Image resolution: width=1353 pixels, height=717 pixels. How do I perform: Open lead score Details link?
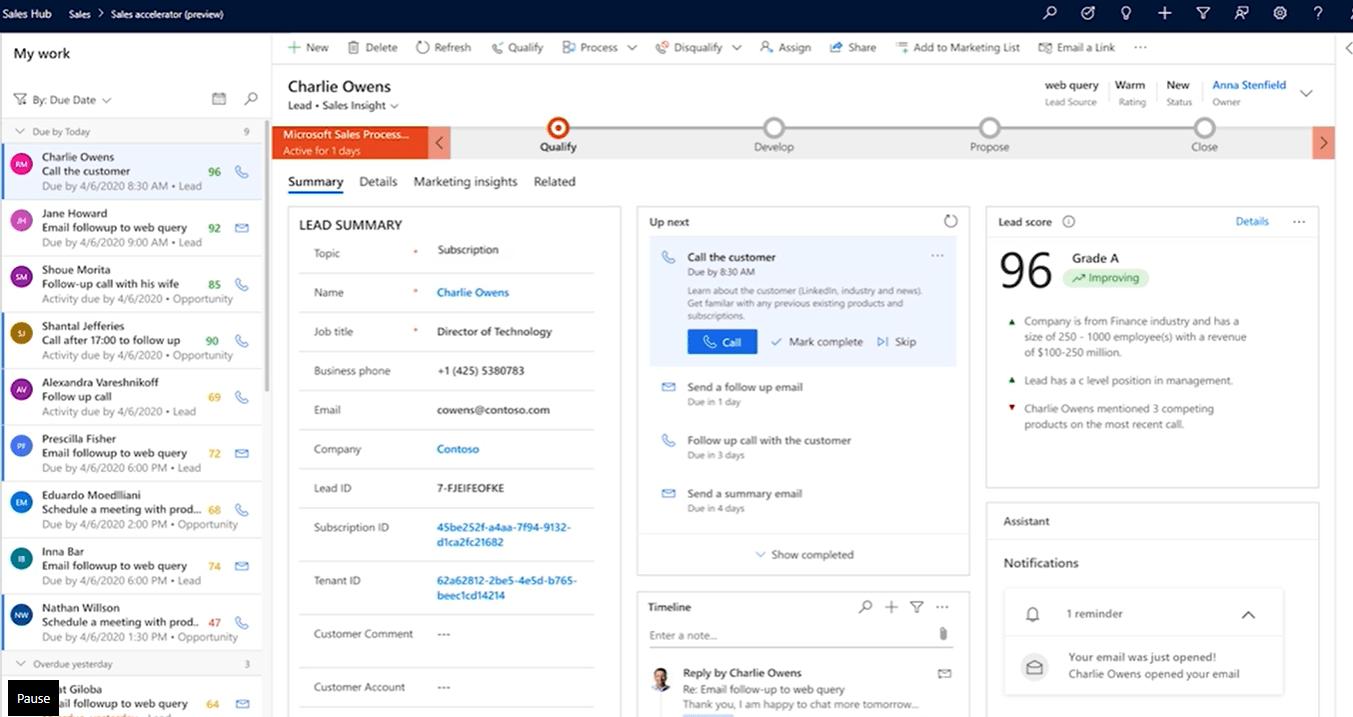1252,222
